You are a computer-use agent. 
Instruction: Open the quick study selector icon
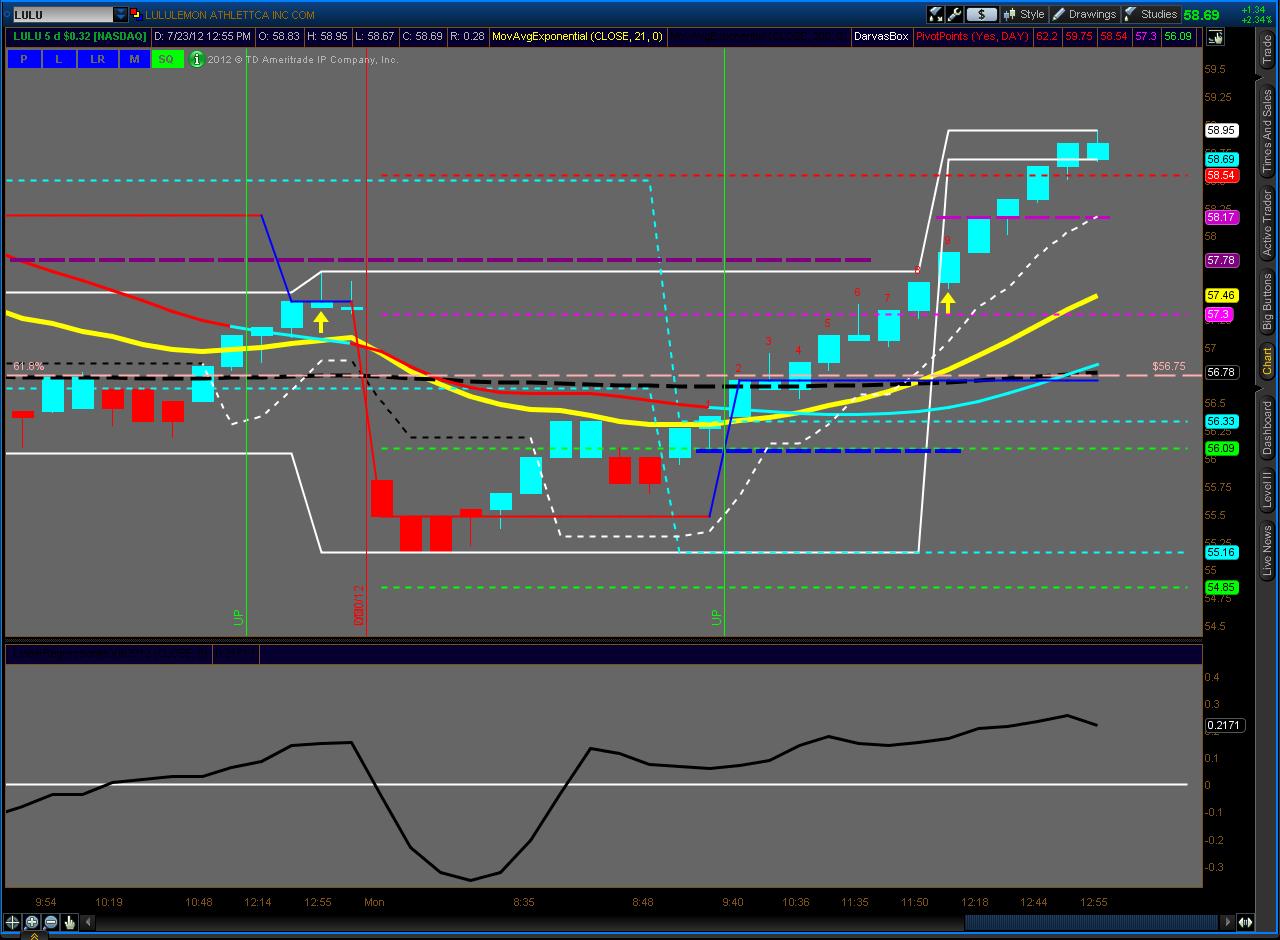tap(936, 14)
